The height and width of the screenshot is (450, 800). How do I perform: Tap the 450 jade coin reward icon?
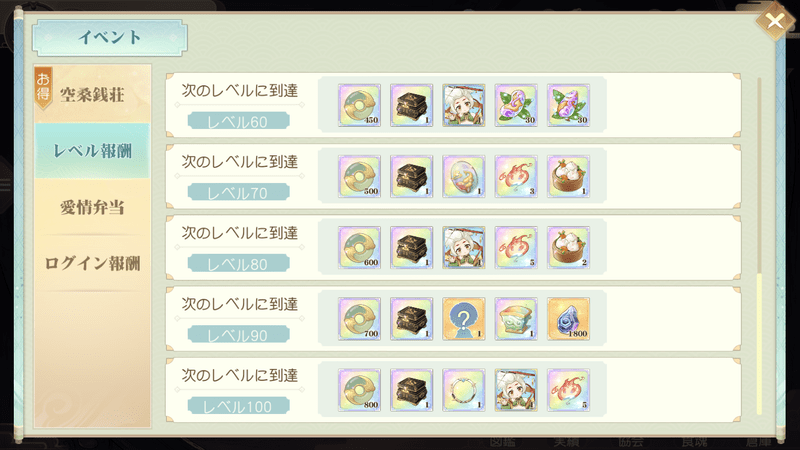(359, 105)
